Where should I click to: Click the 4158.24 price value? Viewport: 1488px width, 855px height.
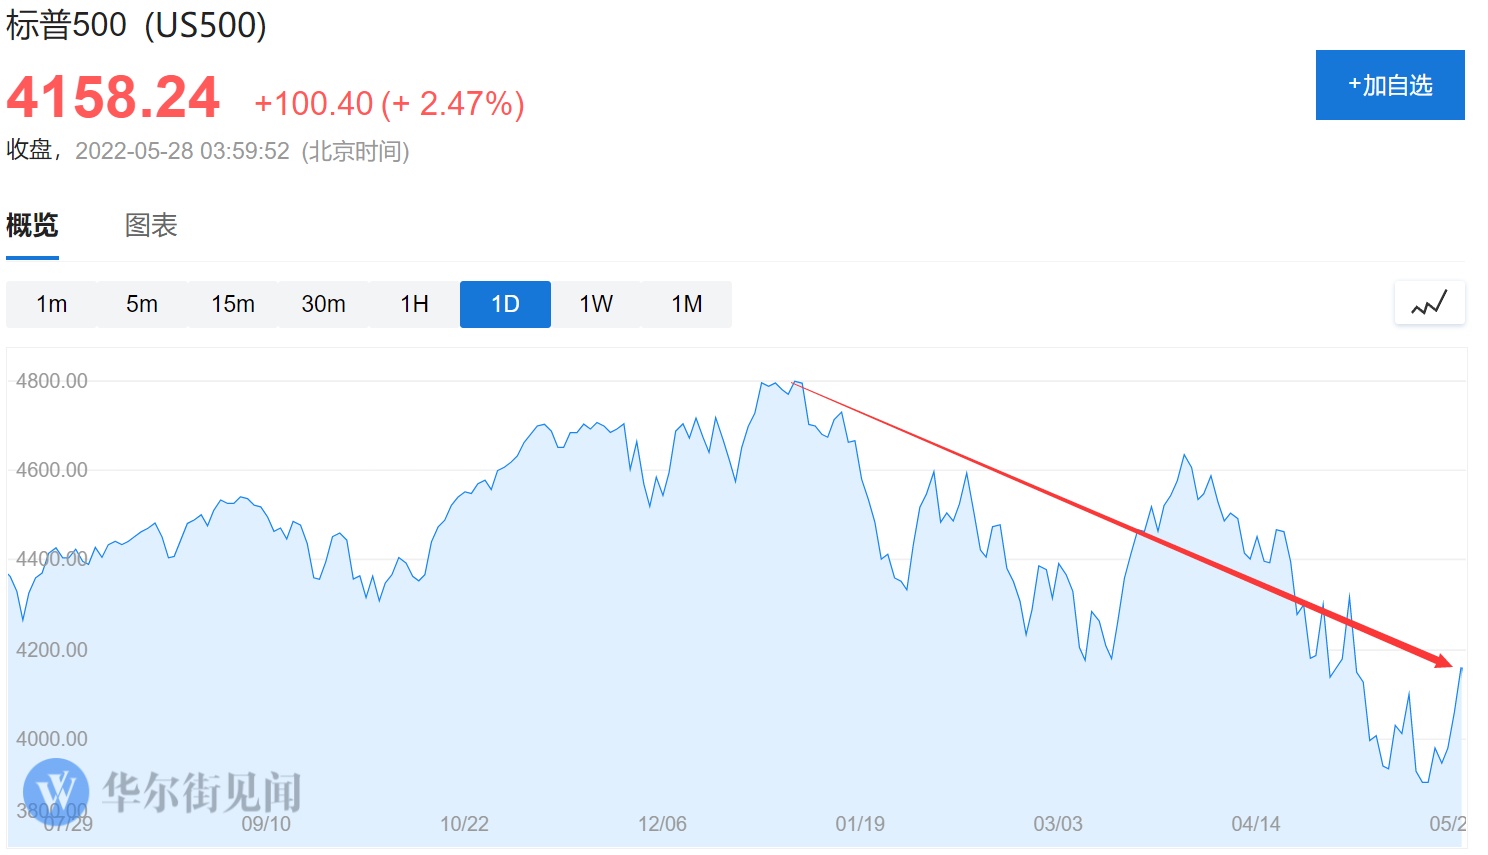pos(113,98)
